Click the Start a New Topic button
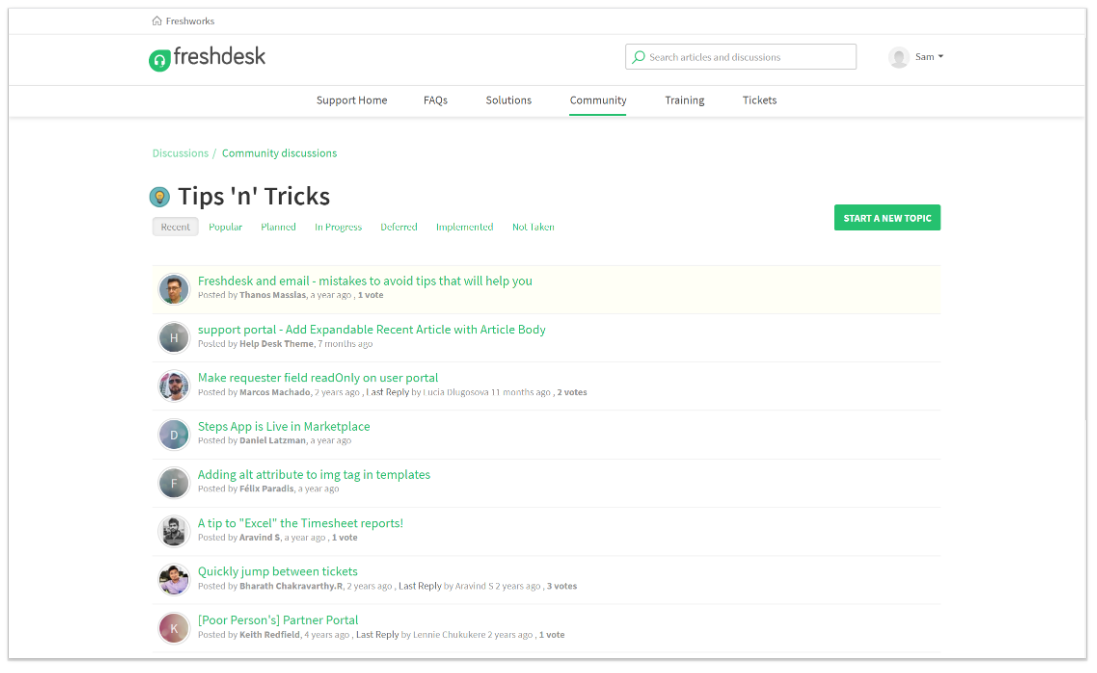 (x=887, y=217)
